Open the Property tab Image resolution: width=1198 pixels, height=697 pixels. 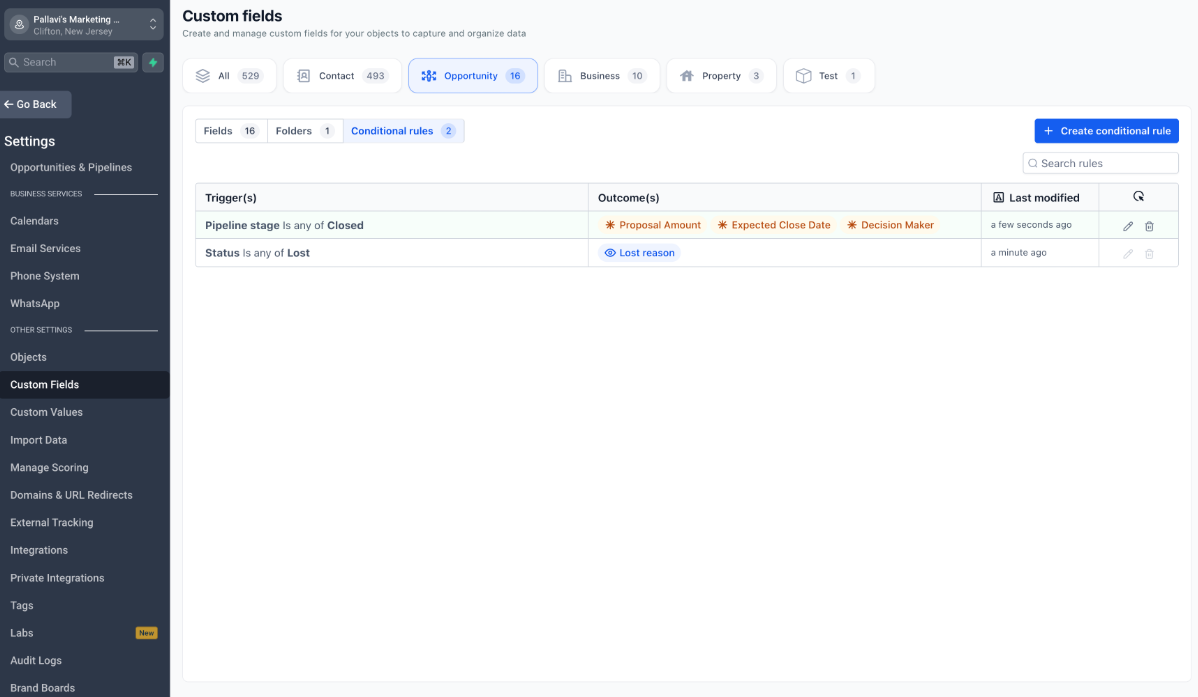[721, 76]
